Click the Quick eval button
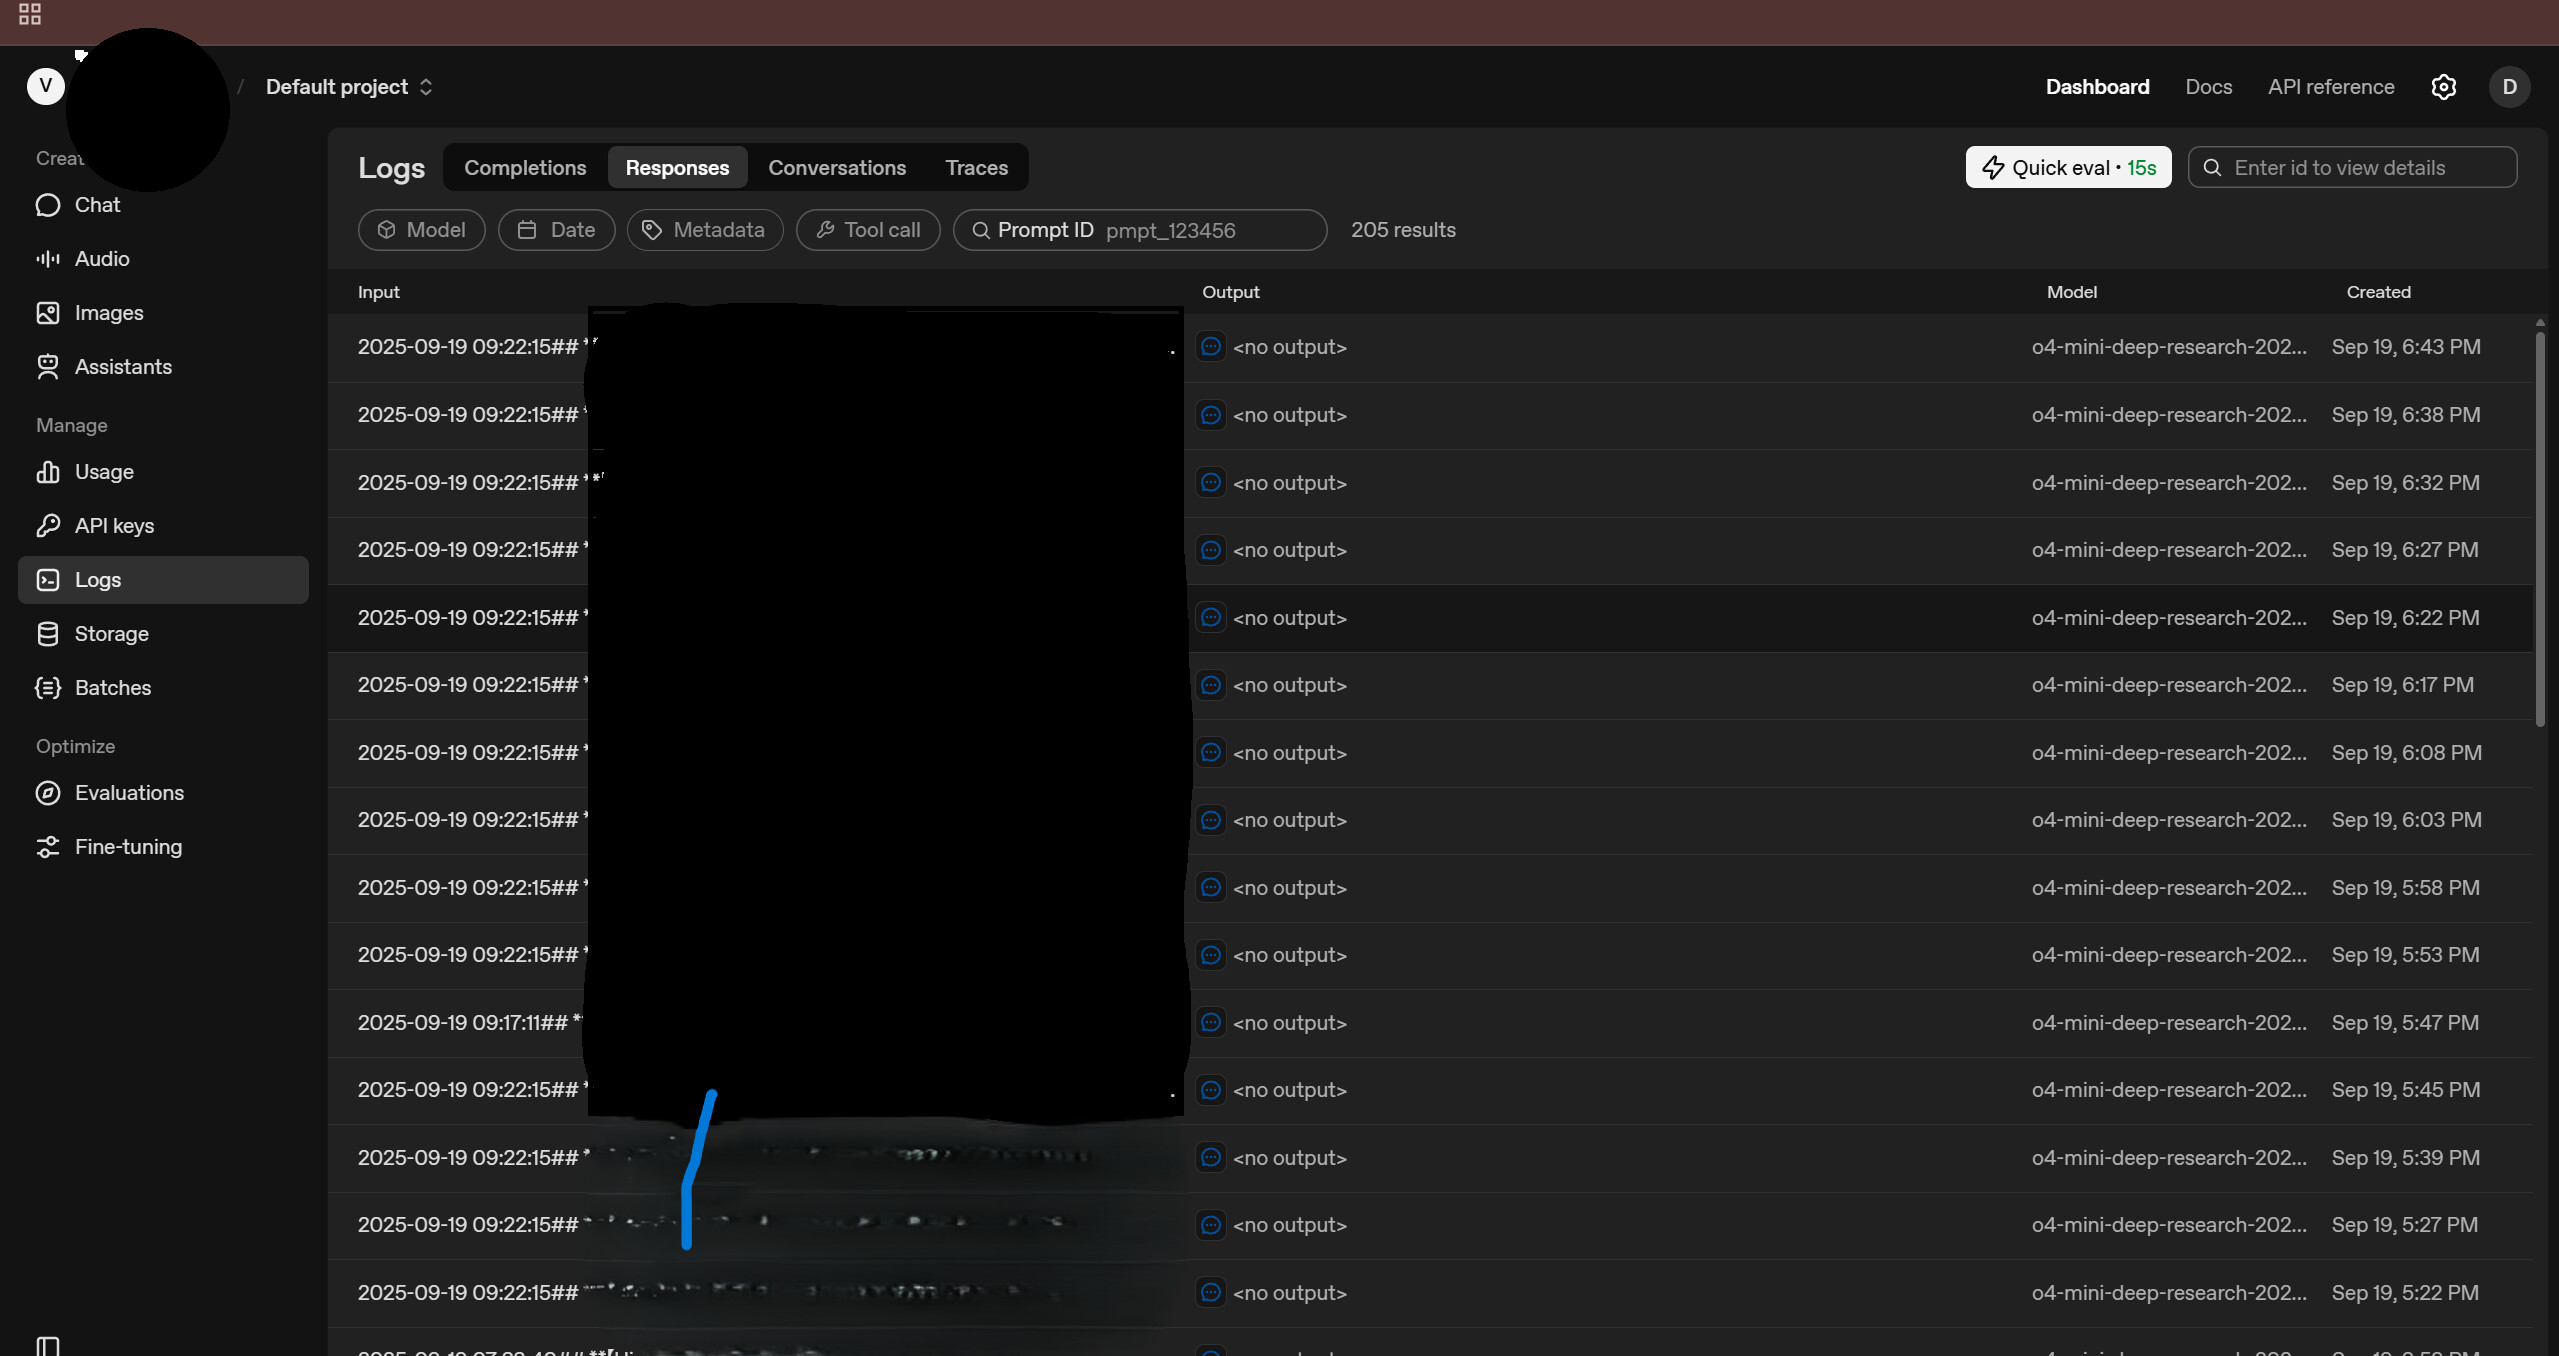 (x=2067, y=168)
